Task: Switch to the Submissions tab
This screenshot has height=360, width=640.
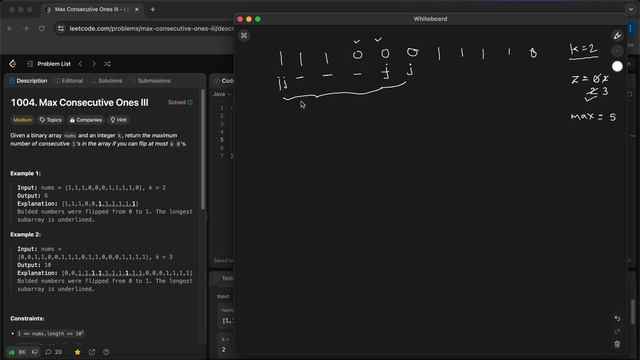Action: (x=150, y=81)
